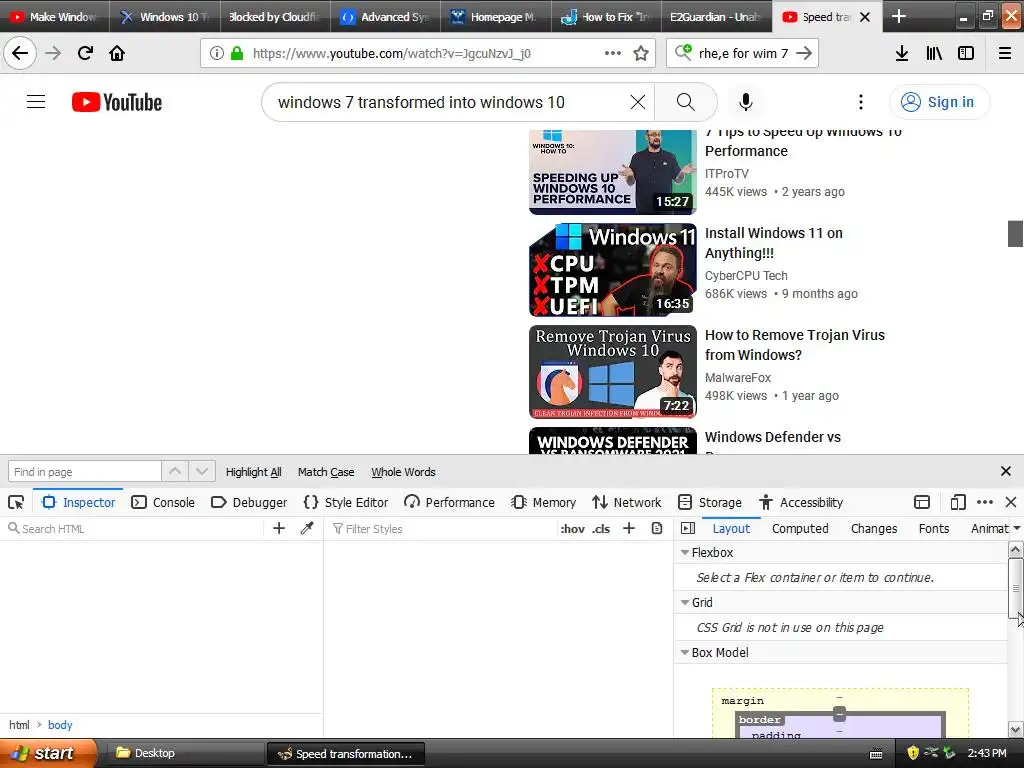
Task: Toggle Whole Words in find bar
Action: coord(403,472)
